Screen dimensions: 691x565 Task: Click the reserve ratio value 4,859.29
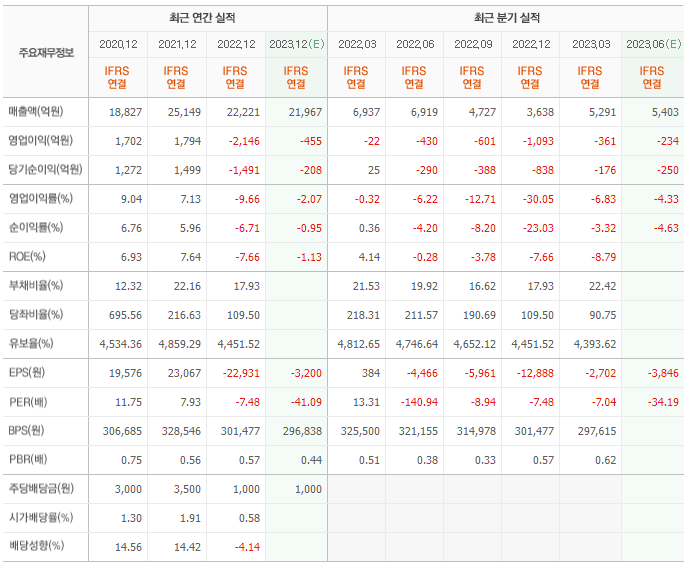(x=180, y=344)
